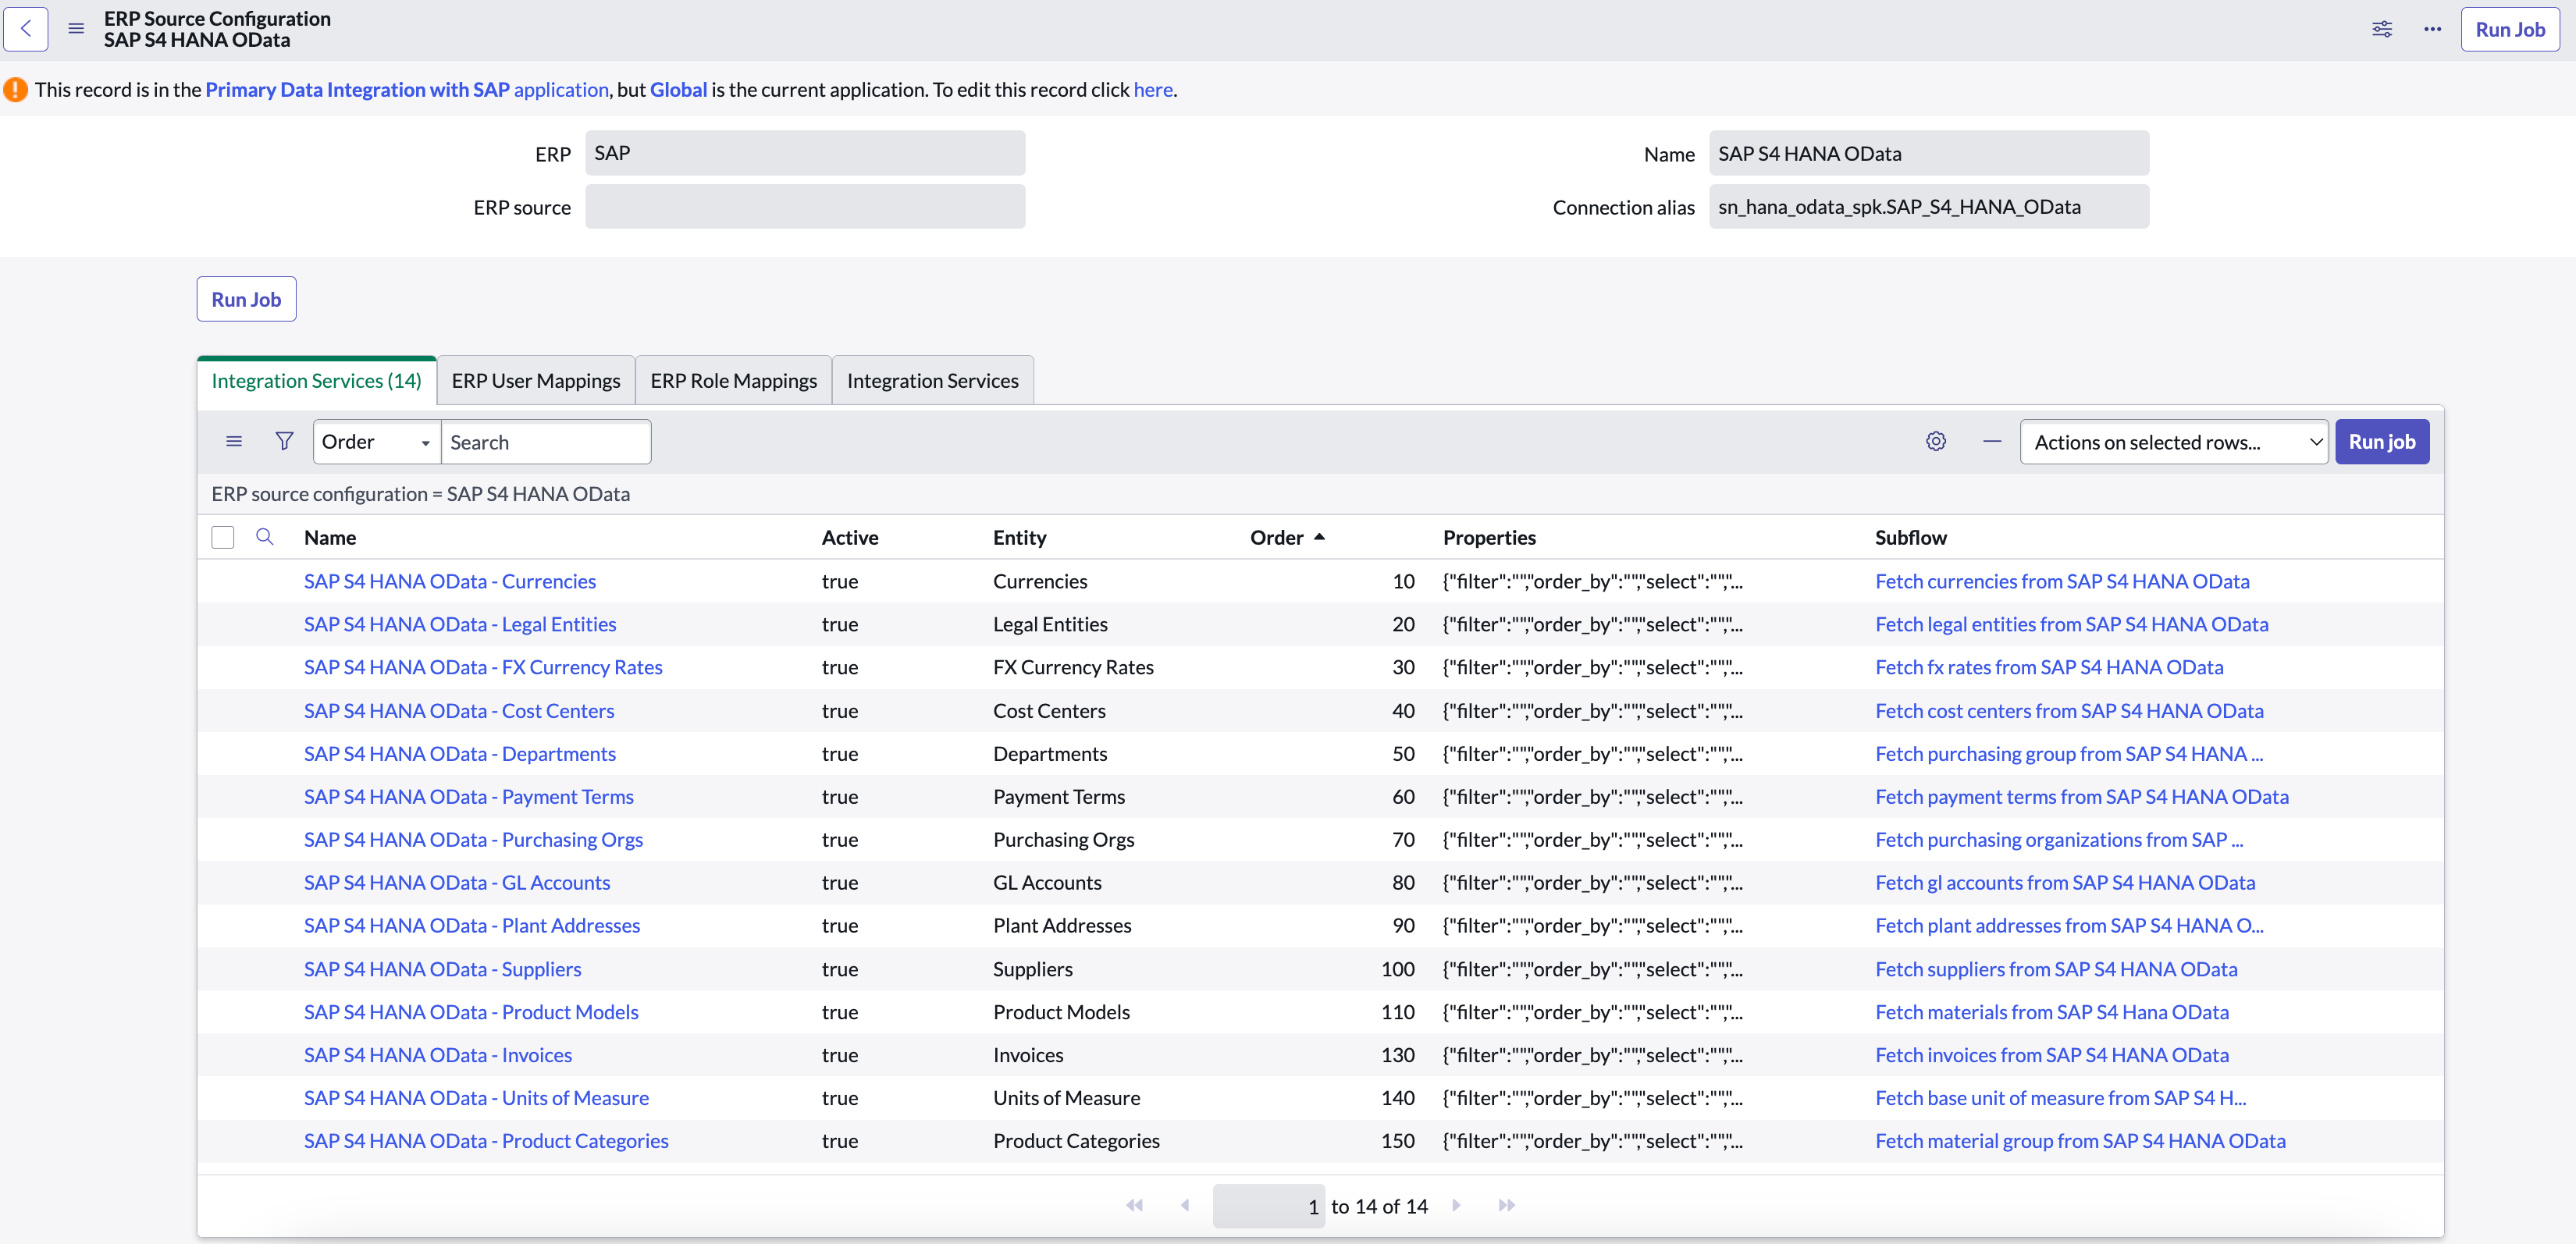The image size is (2576, 1244).
Task: Open the Global application link
Action: click(x=678, y=89)
